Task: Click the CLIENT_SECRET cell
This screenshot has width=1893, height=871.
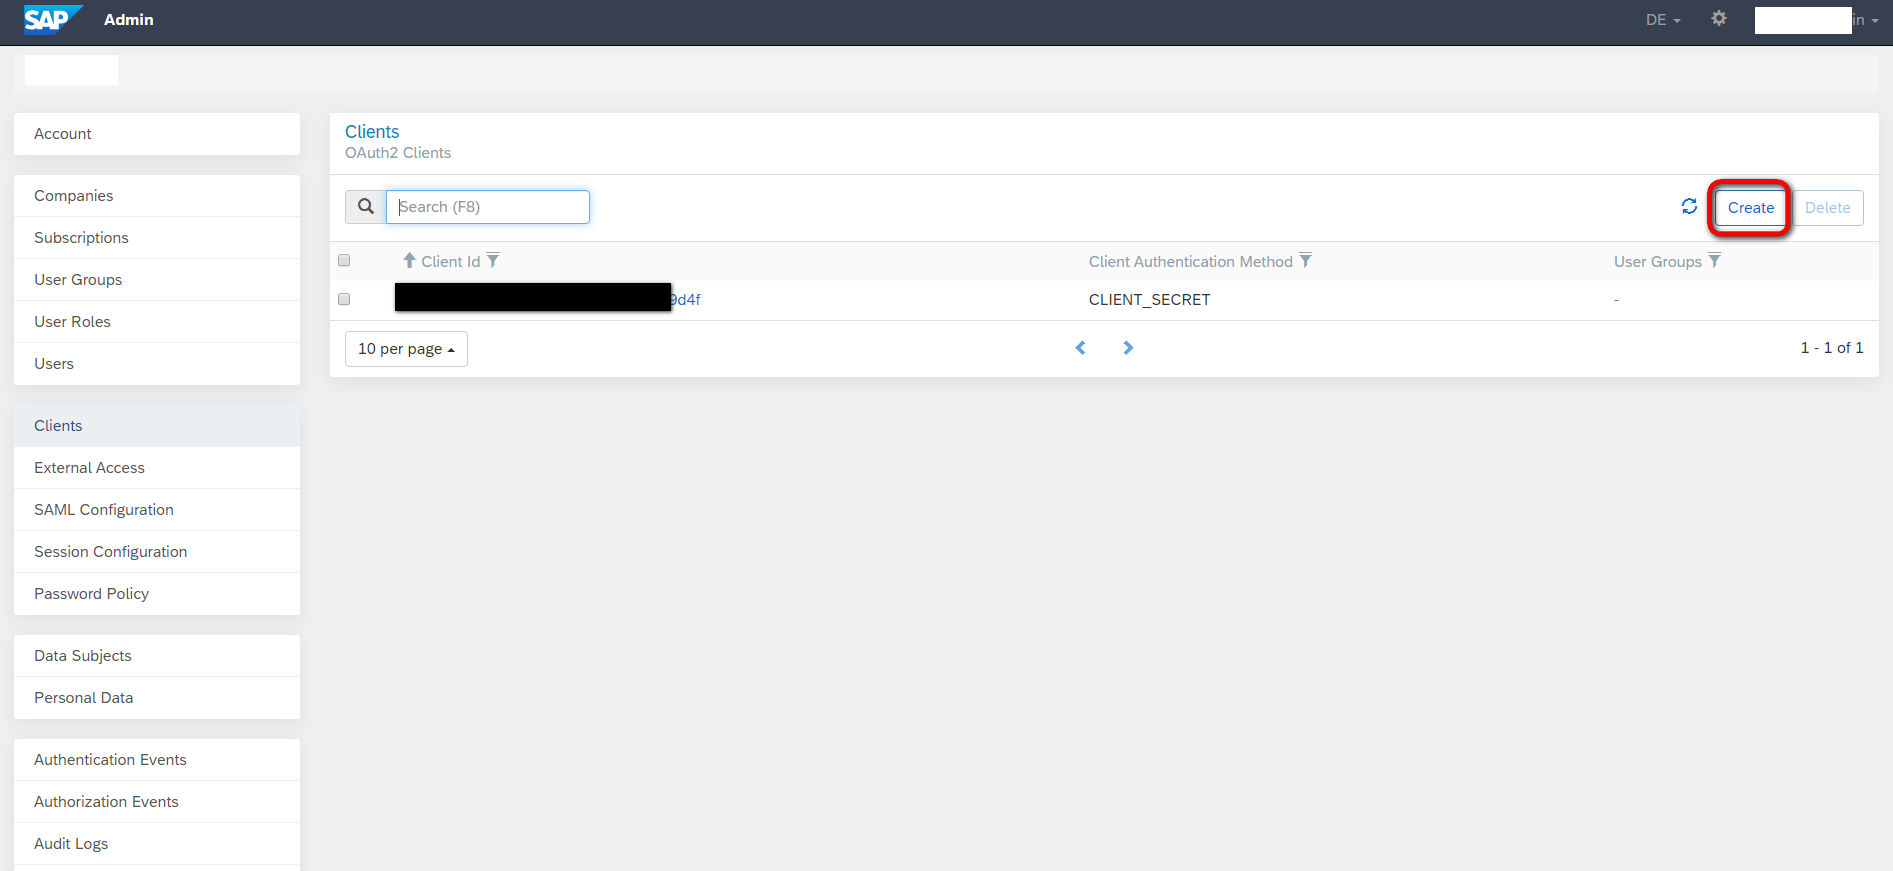Action: (x=1150, y=300)
